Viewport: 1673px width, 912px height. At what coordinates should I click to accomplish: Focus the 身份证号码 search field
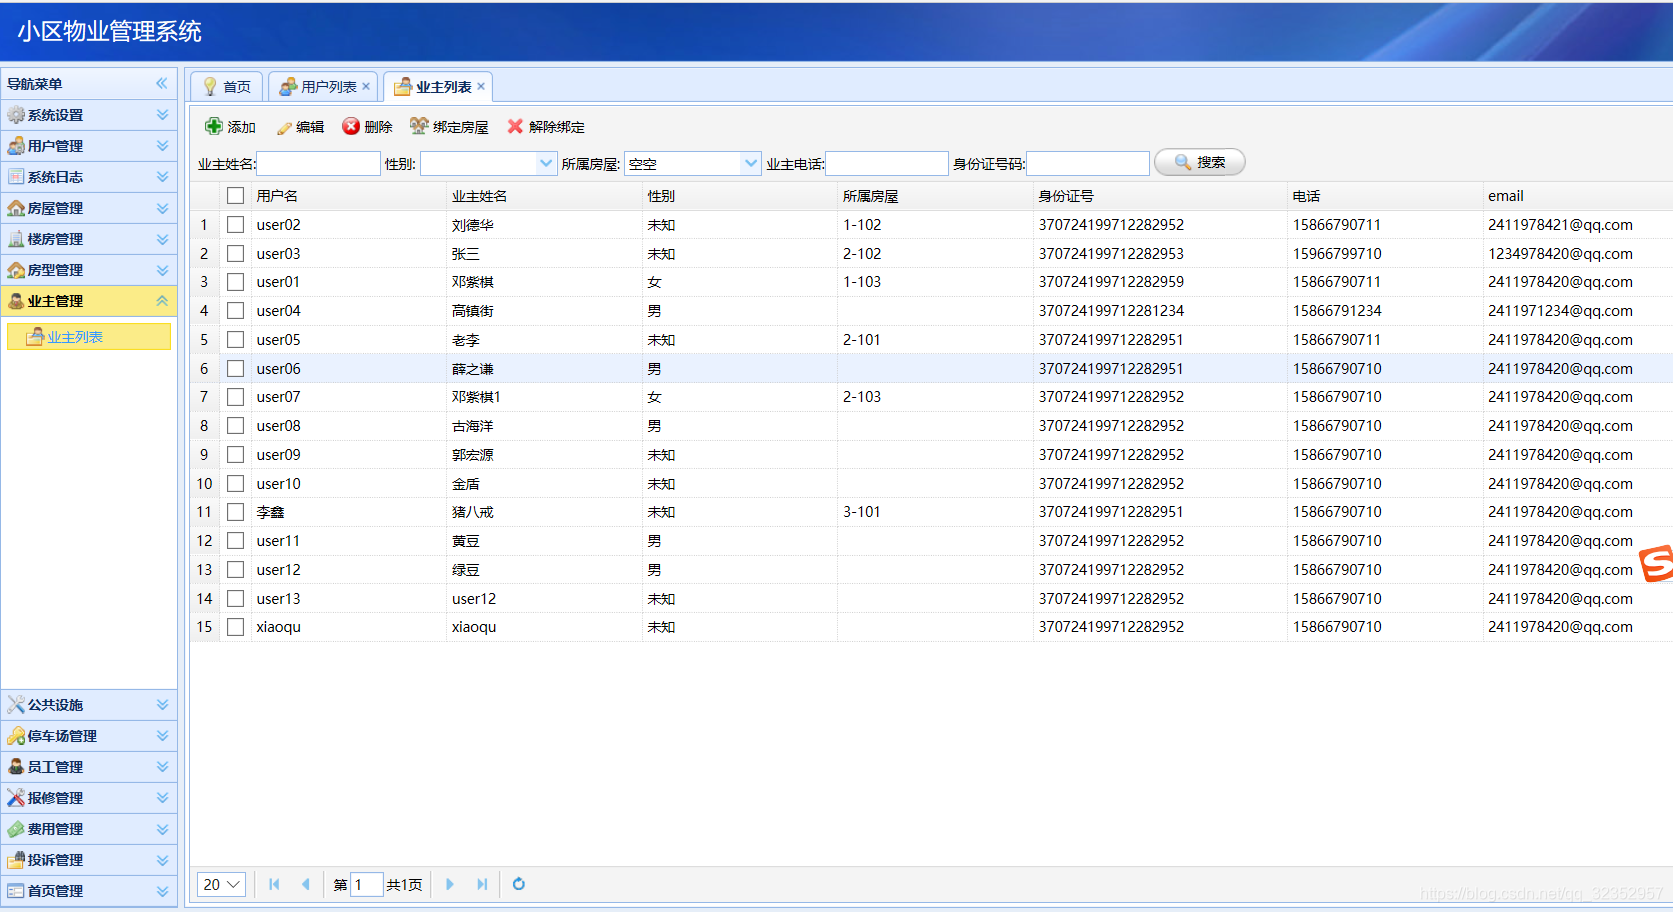point(1088,163)
